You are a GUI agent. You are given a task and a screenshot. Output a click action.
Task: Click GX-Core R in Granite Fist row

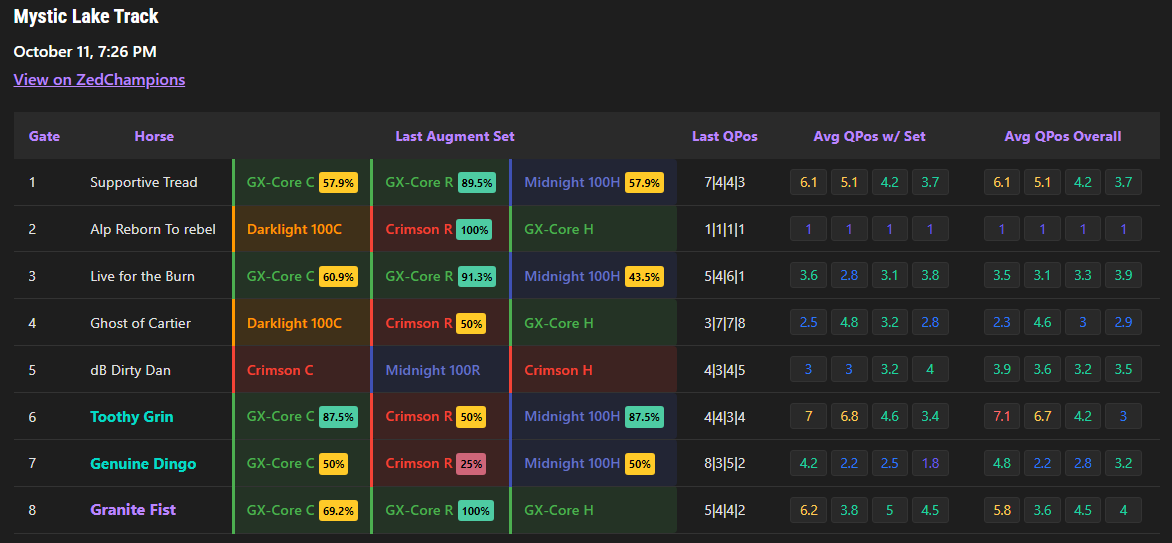coord(419,511)
